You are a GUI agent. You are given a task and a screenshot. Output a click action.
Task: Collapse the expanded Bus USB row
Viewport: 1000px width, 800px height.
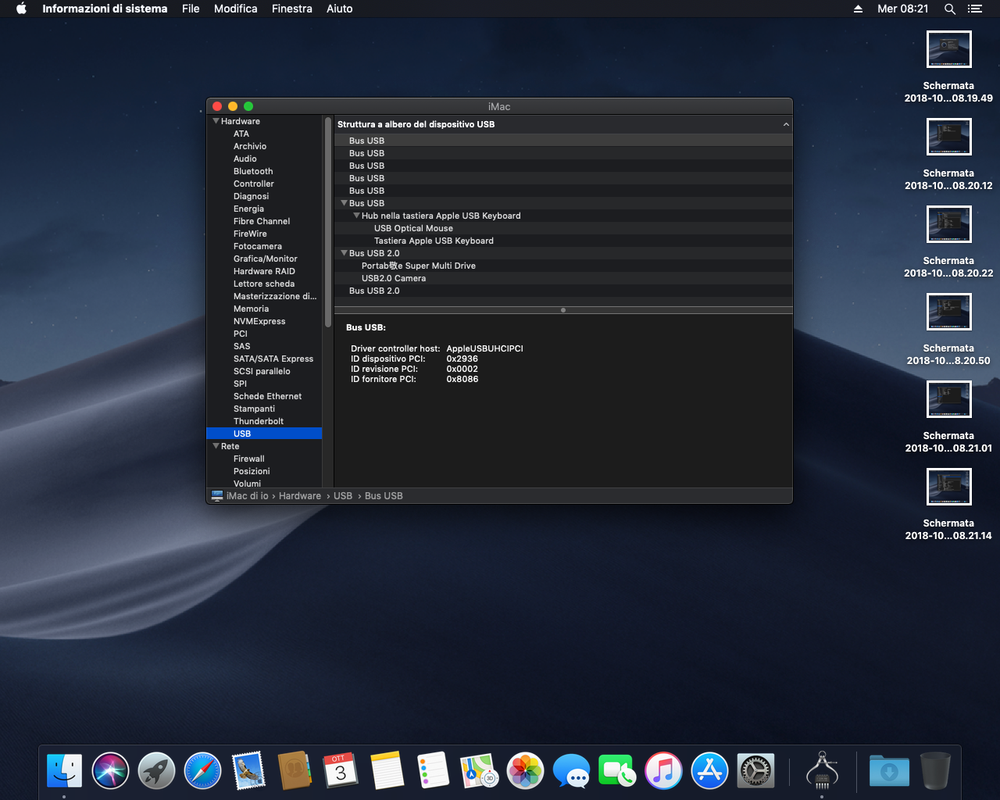point(344,203)
